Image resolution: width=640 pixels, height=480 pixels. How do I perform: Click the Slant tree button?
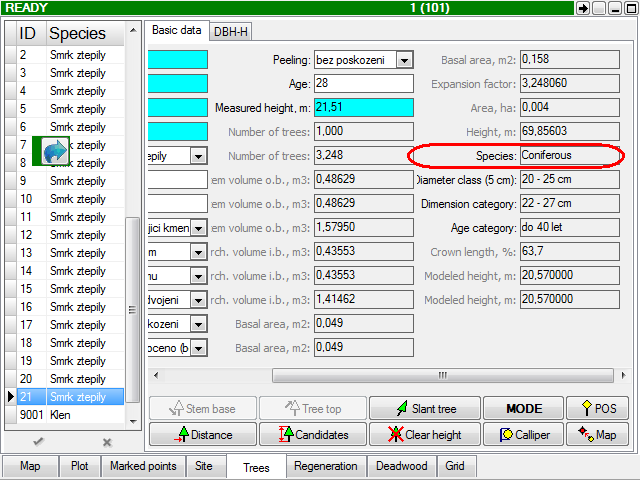click(x=423, y=408)
